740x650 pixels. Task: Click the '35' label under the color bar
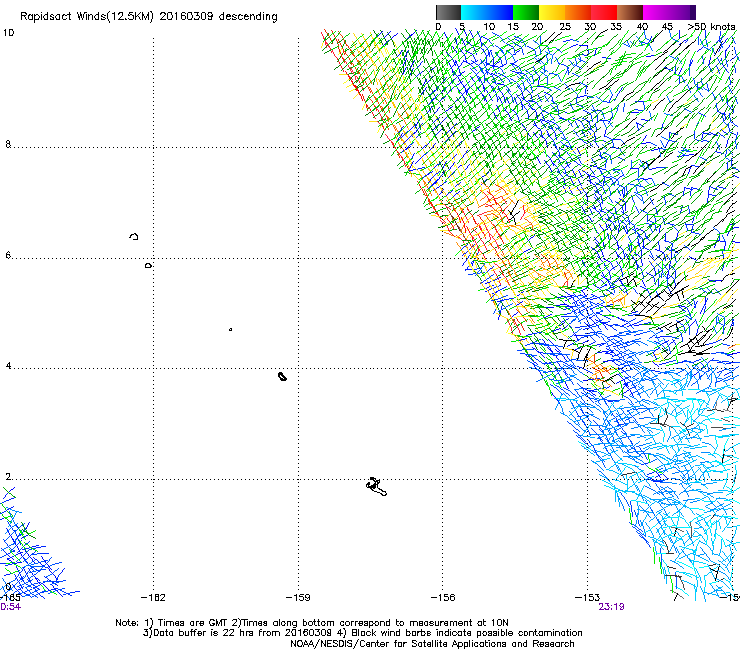coord(616,27)
